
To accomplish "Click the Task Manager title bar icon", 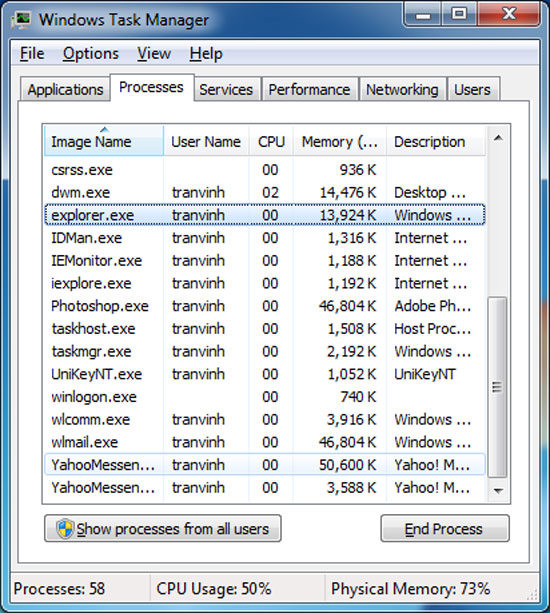I will pos(21,20).
